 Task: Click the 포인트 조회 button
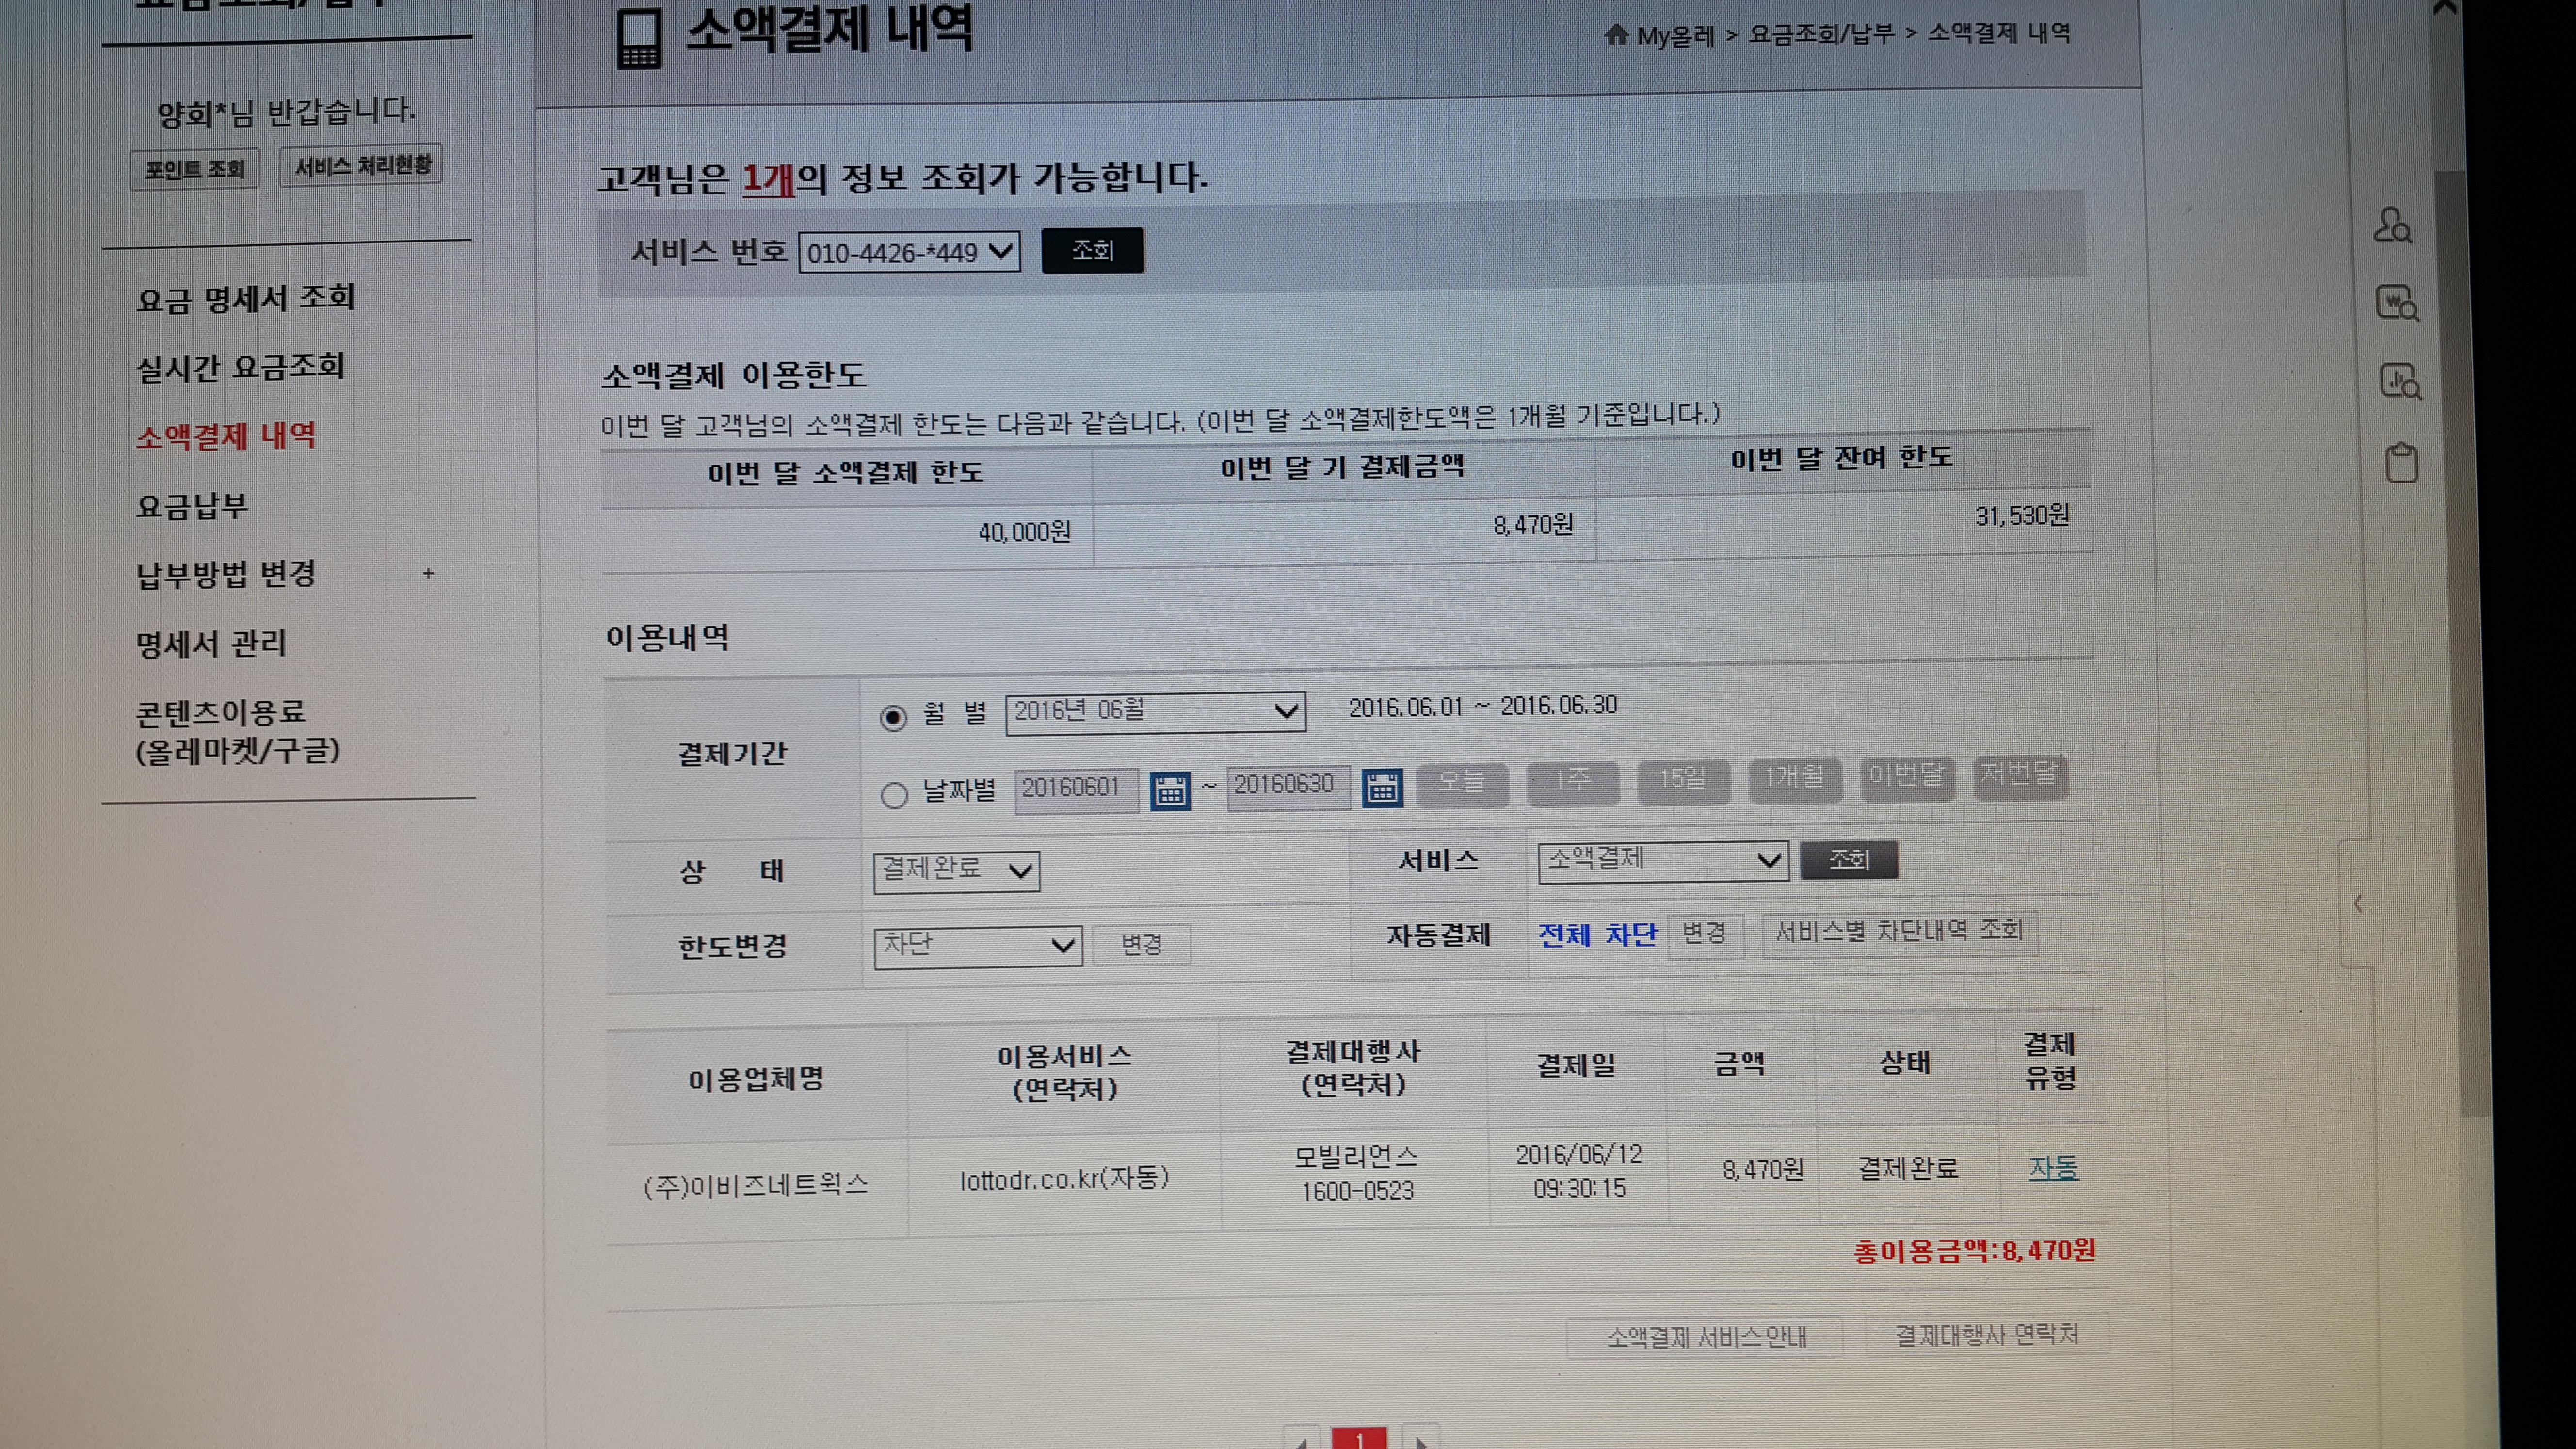195,169
